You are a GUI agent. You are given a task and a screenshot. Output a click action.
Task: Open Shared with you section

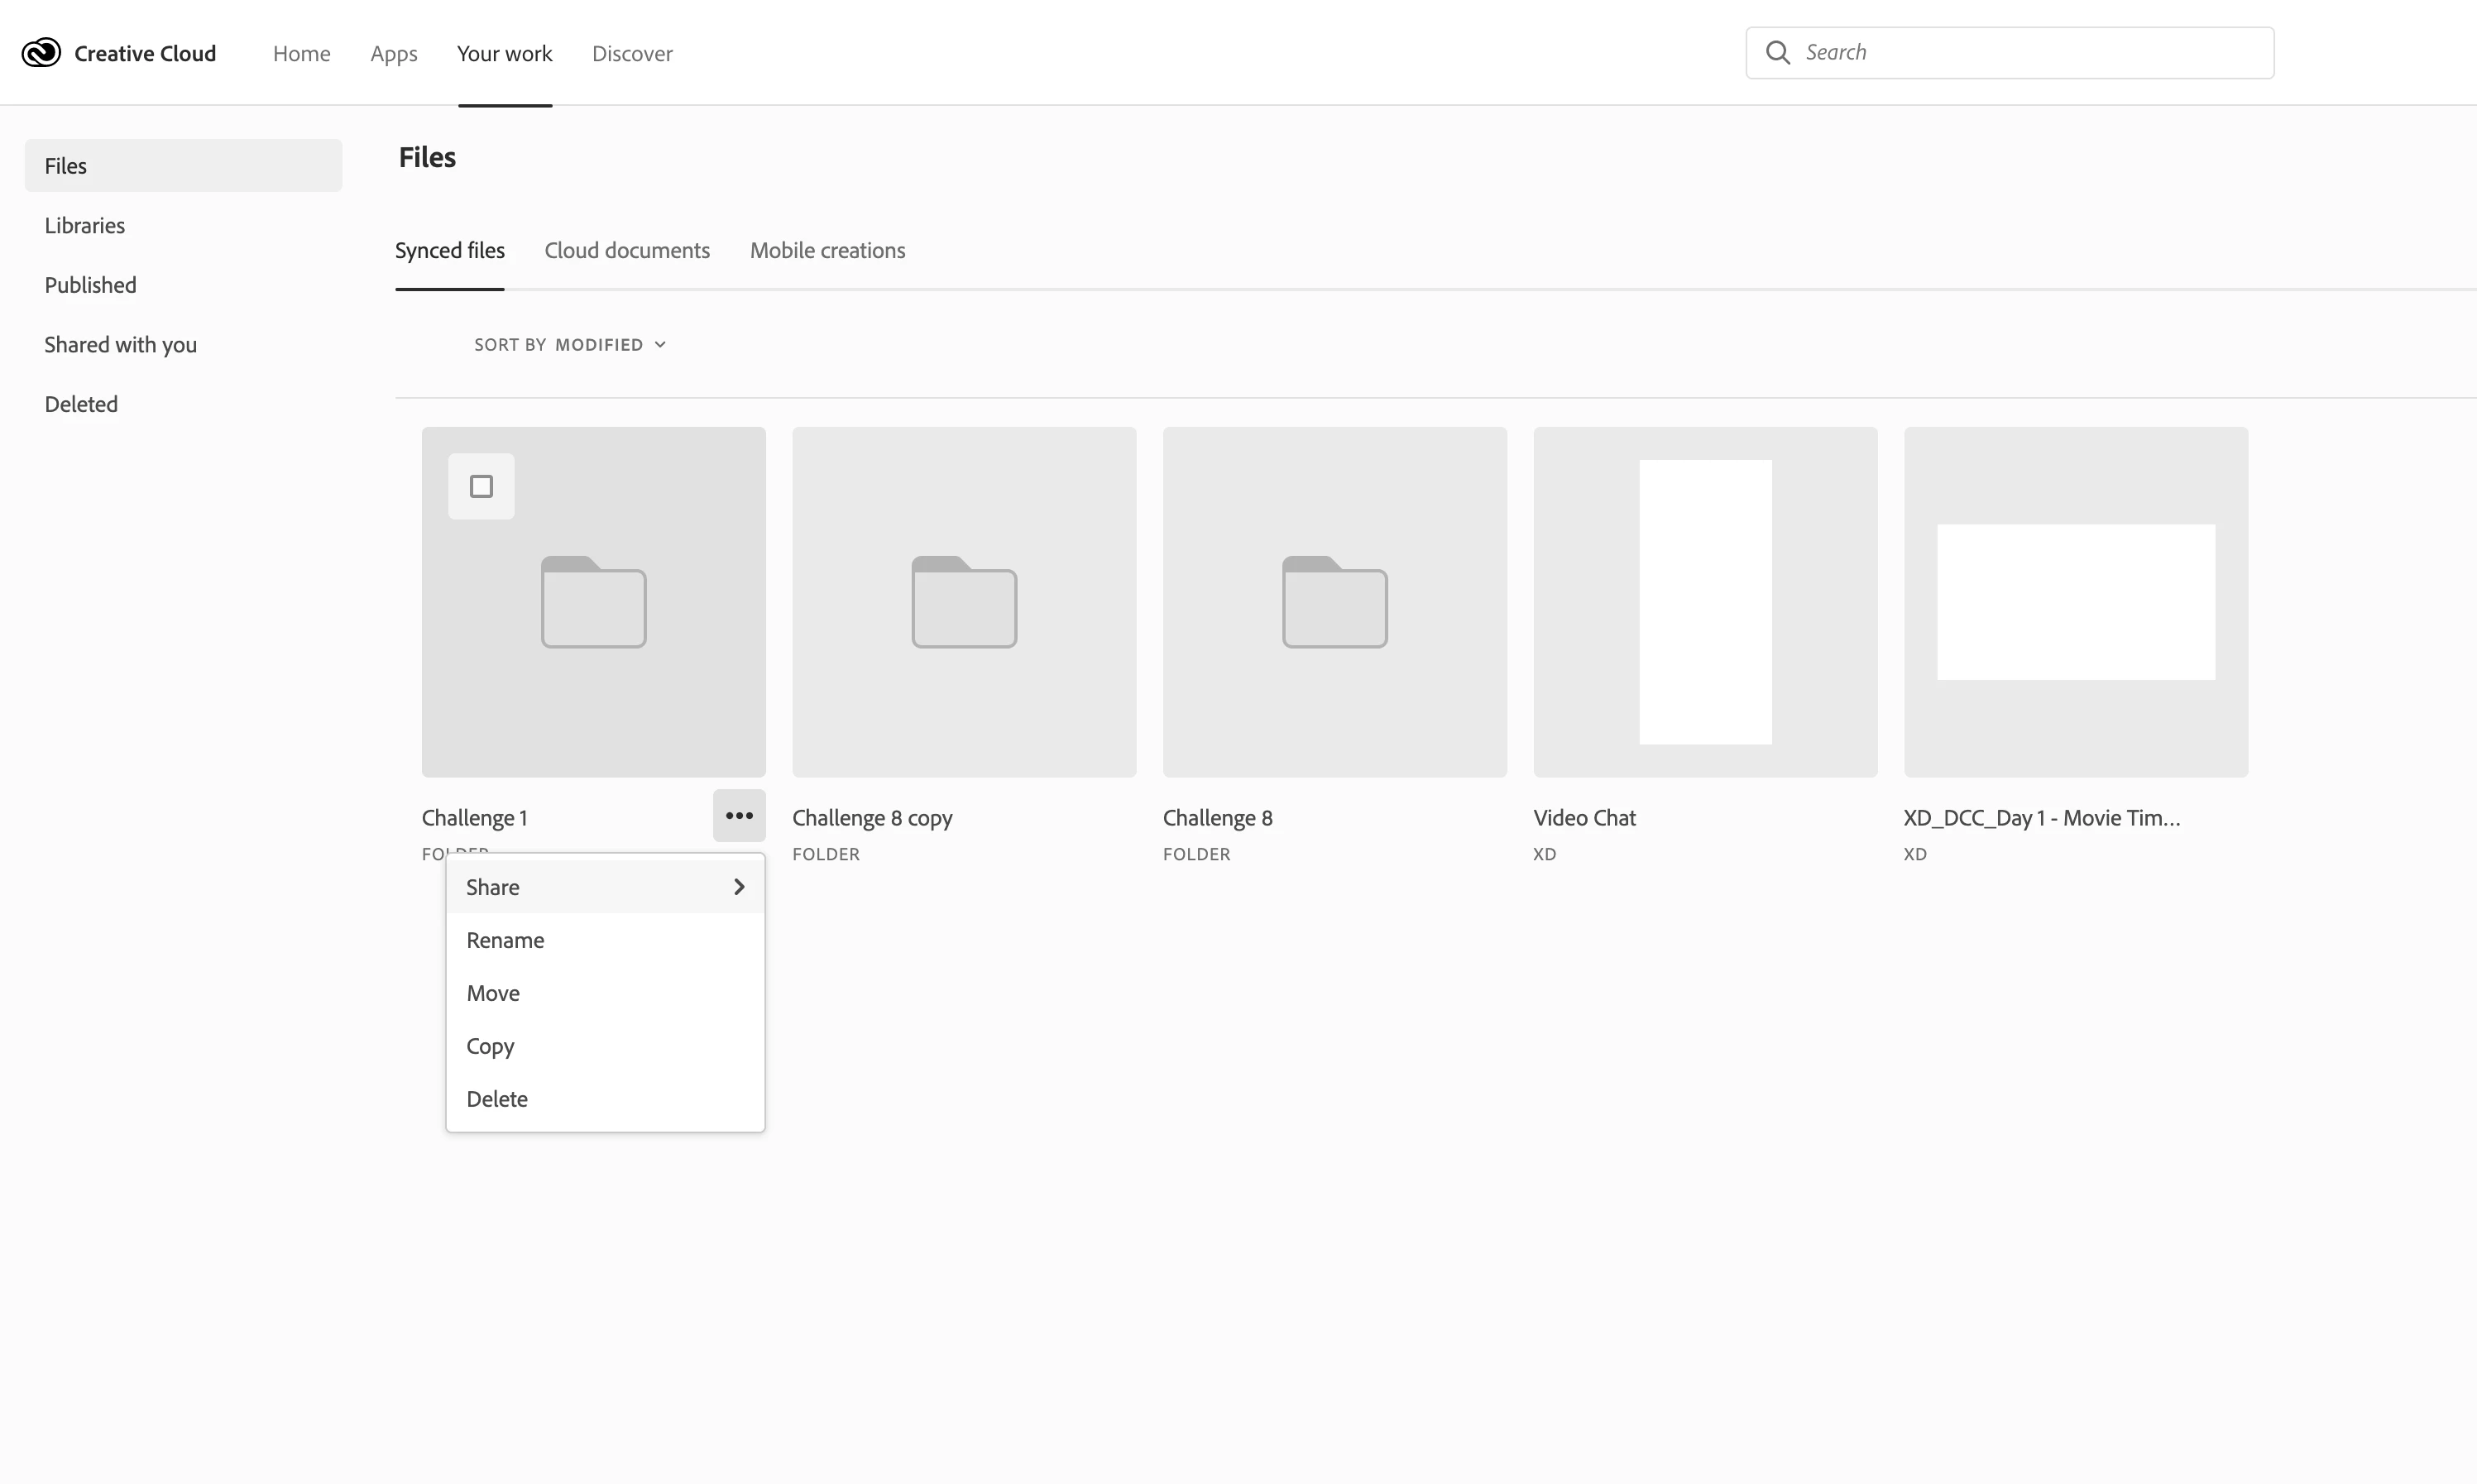pos(120,345)
